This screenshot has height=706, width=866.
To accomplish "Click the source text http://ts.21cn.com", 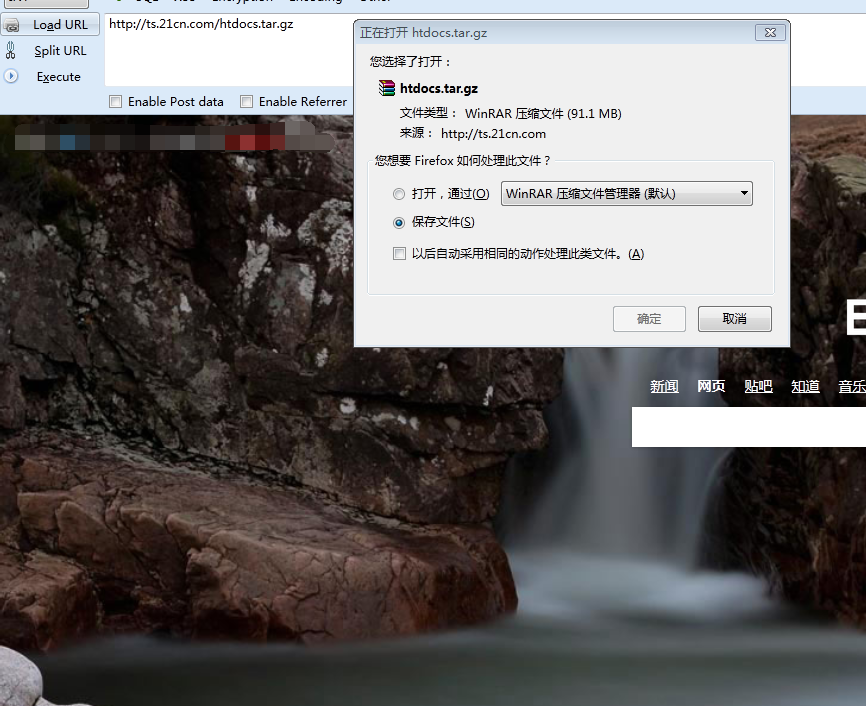I will (493, 134).
